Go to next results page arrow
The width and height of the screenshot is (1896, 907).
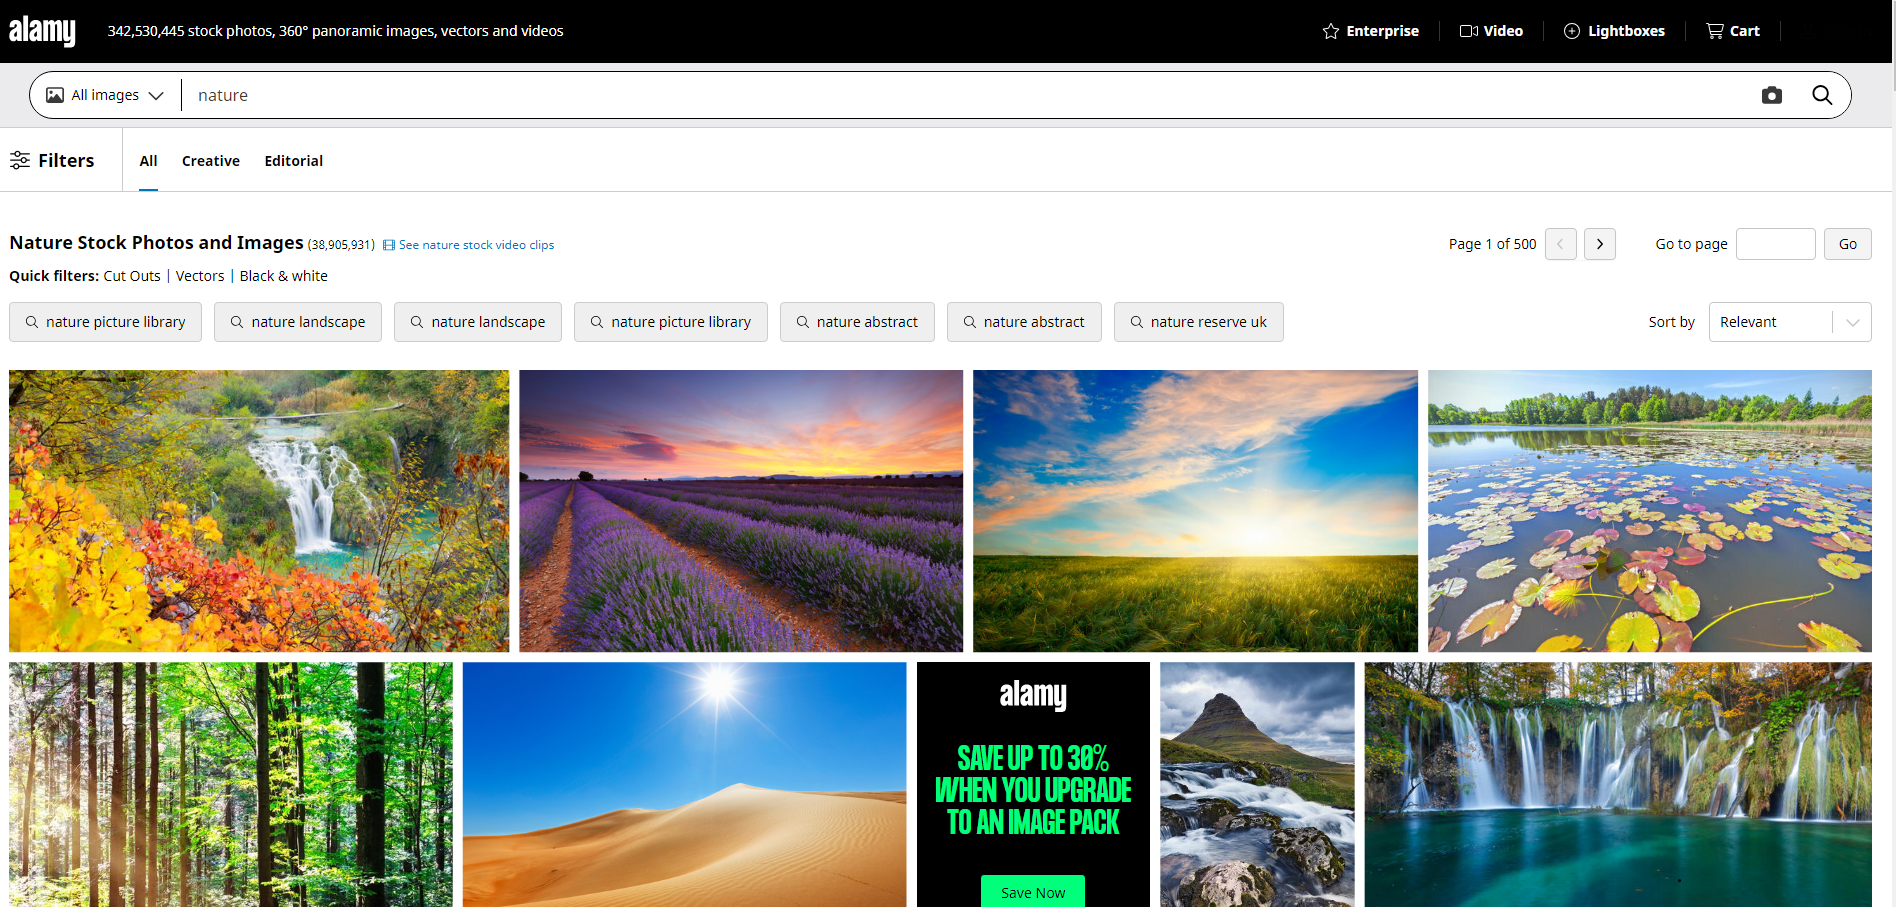tap(1599, 244)
